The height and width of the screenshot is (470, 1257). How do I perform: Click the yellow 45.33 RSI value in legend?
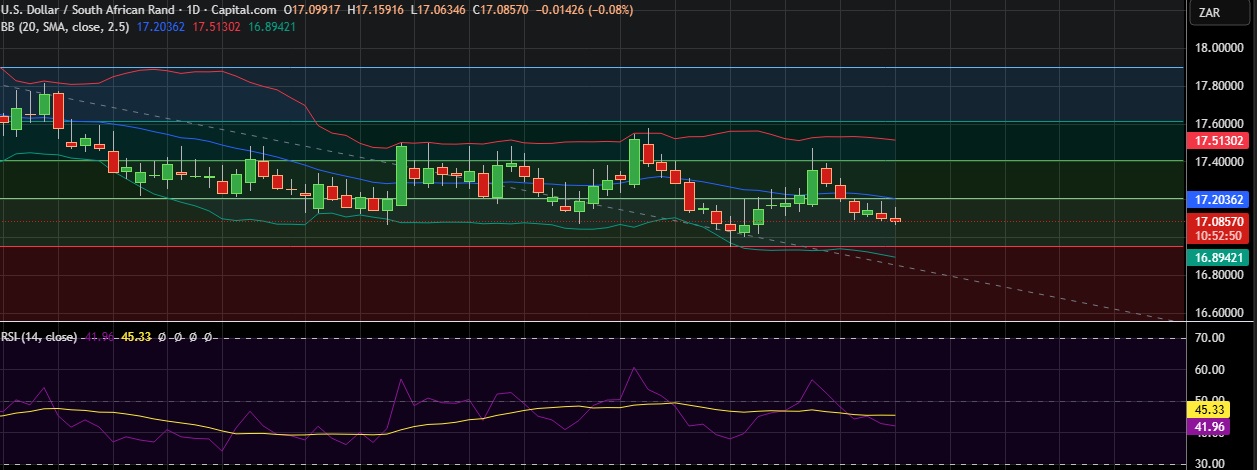pyautogui.click(x=135, y=337)
